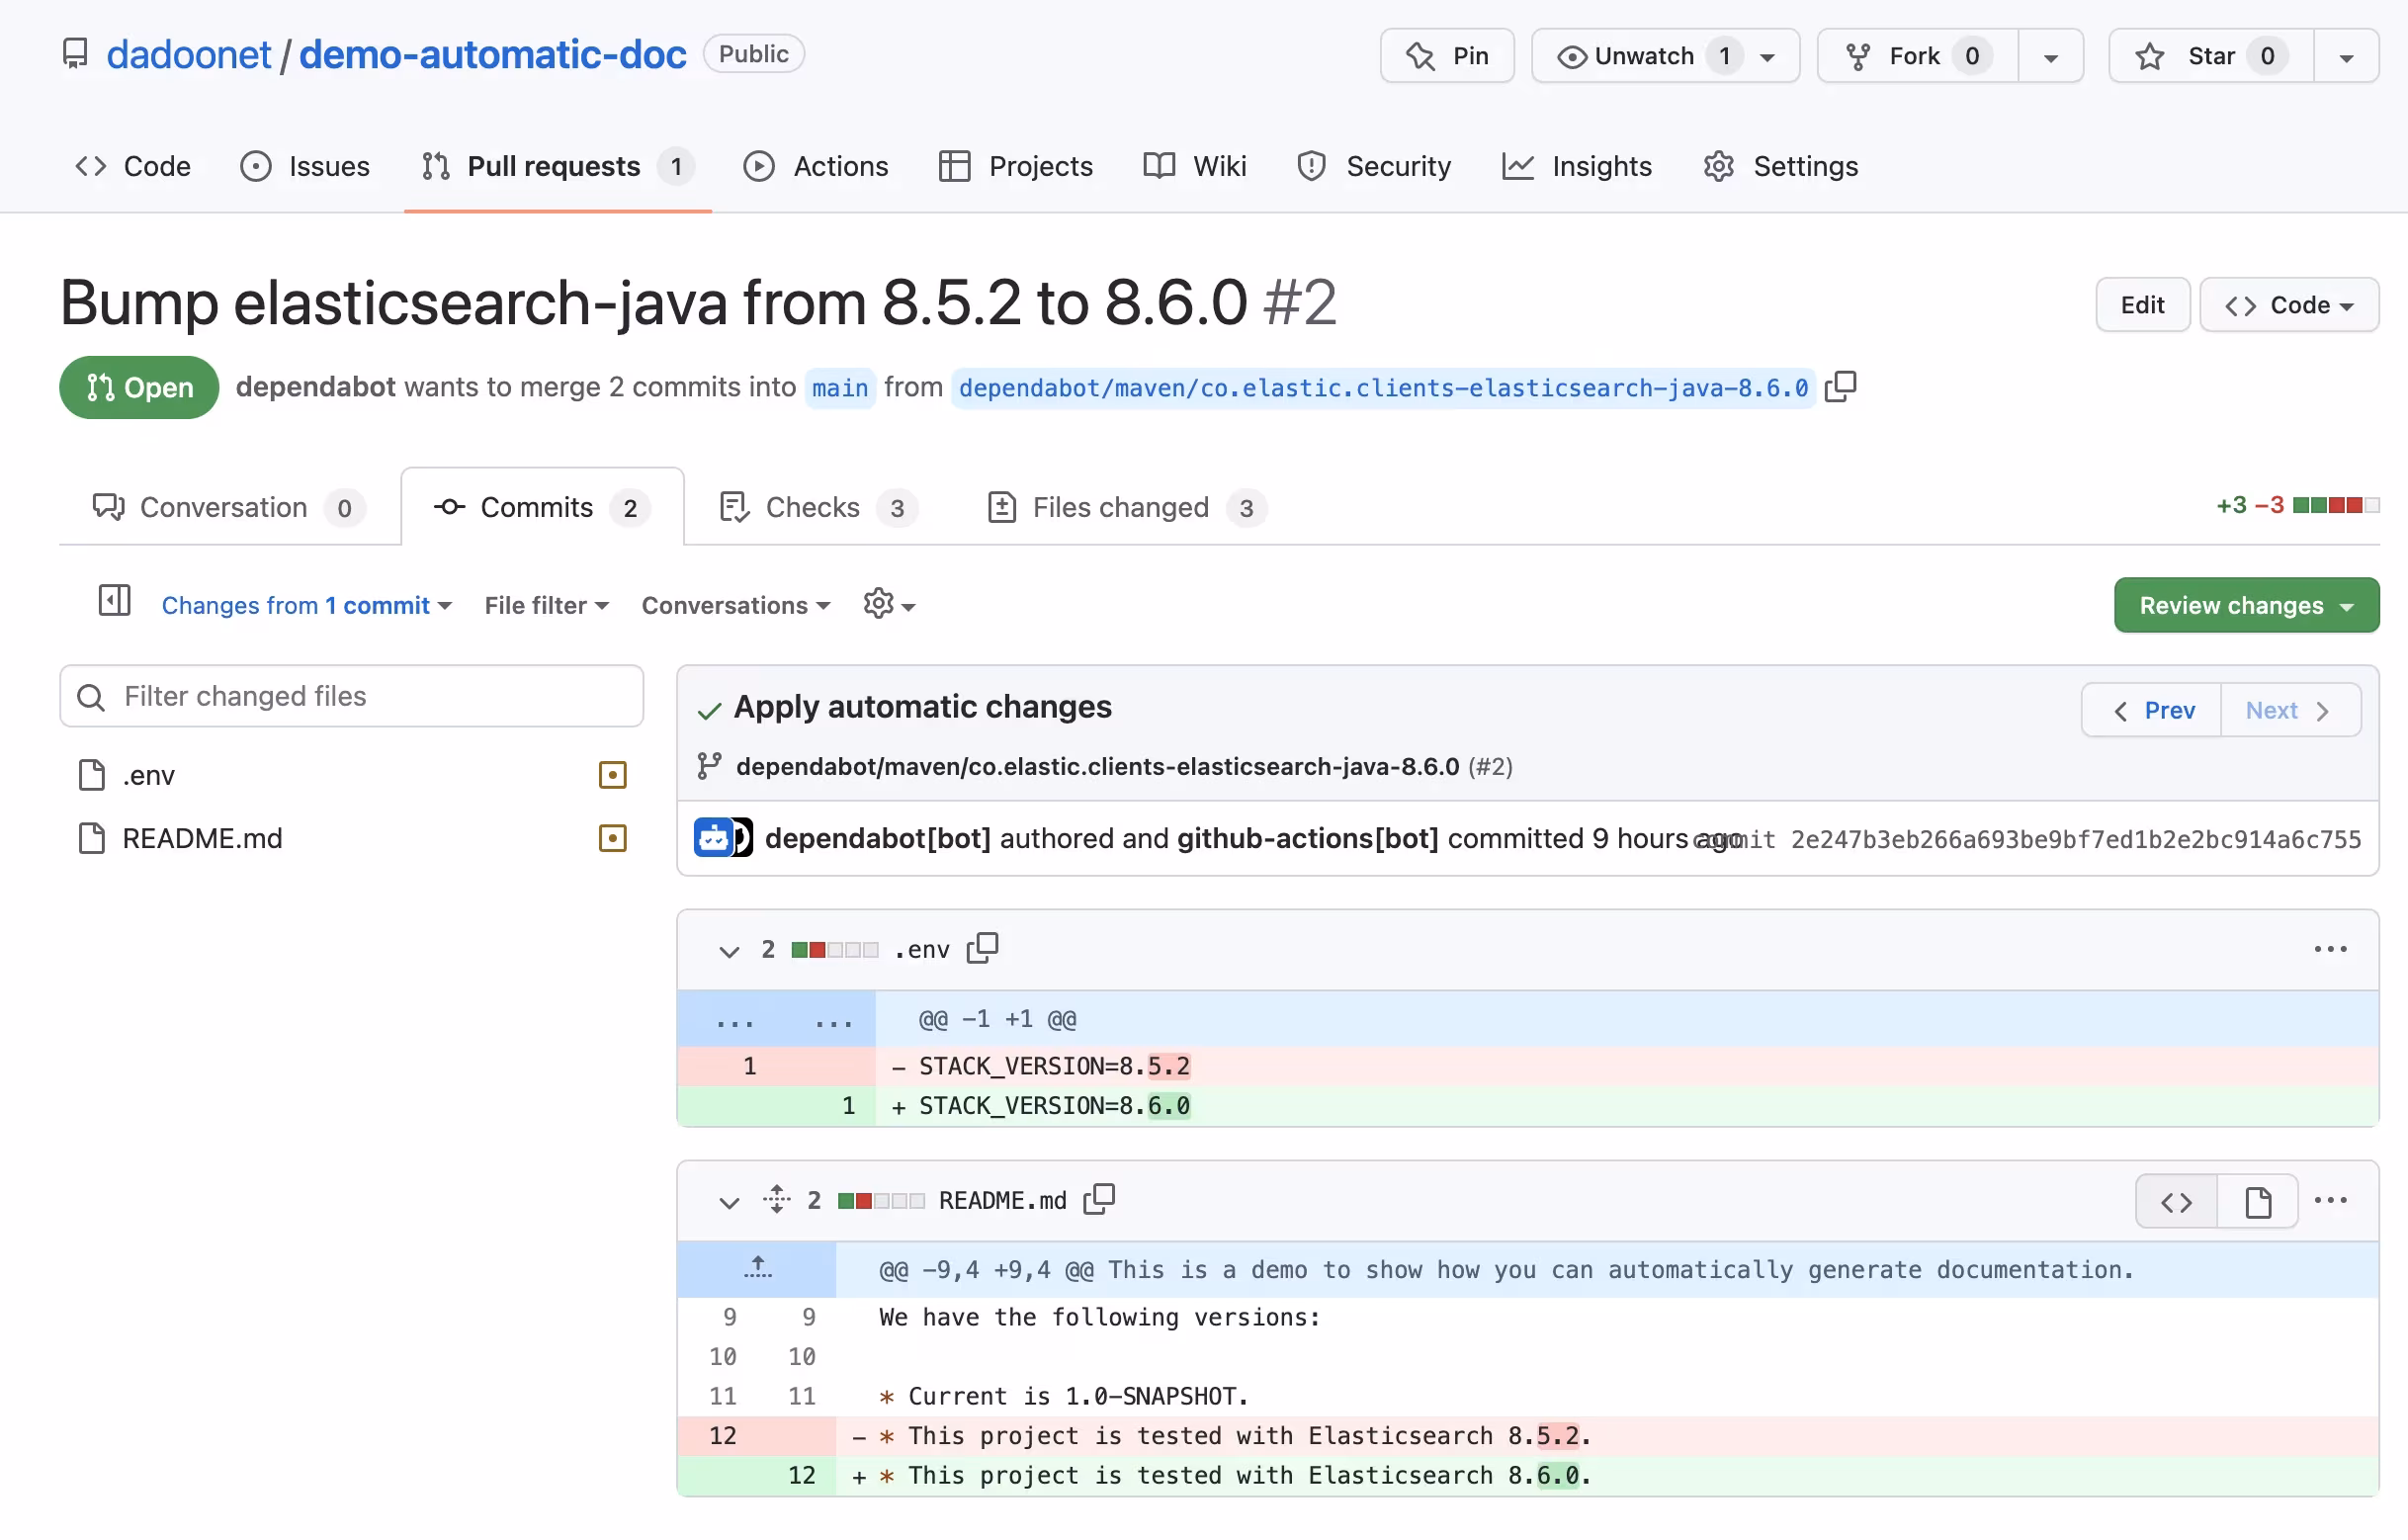Click the Filter changed files field

(351, 696)
